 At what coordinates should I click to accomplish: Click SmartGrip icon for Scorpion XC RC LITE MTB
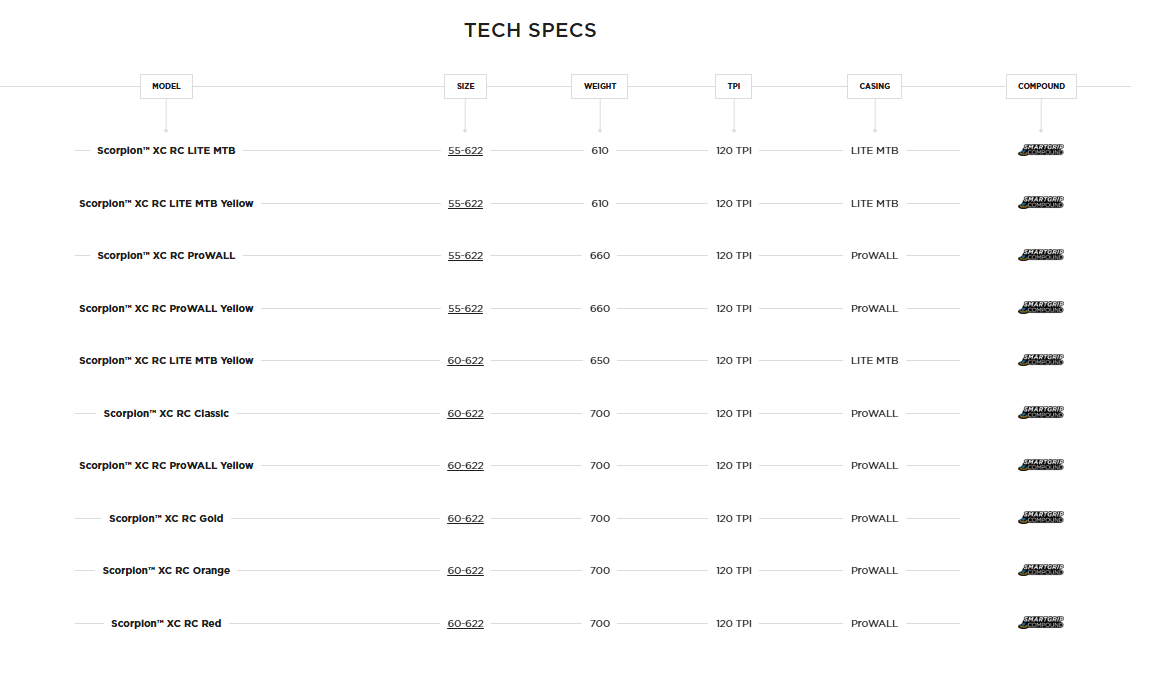click(x=1041, y=150)
